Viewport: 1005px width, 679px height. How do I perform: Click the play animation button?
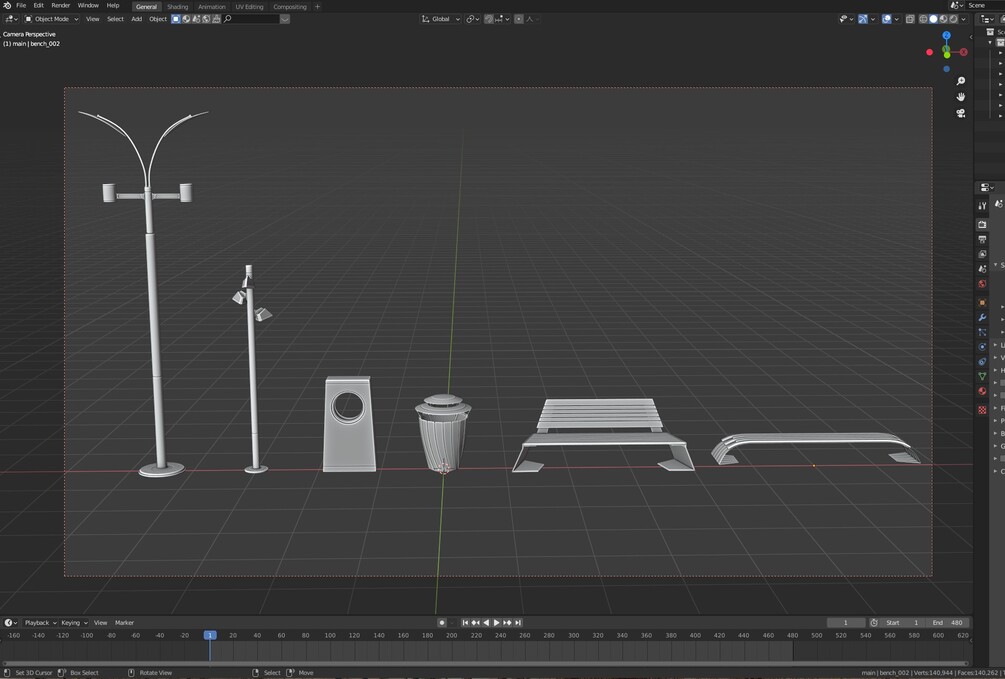[x=496, y=623]
